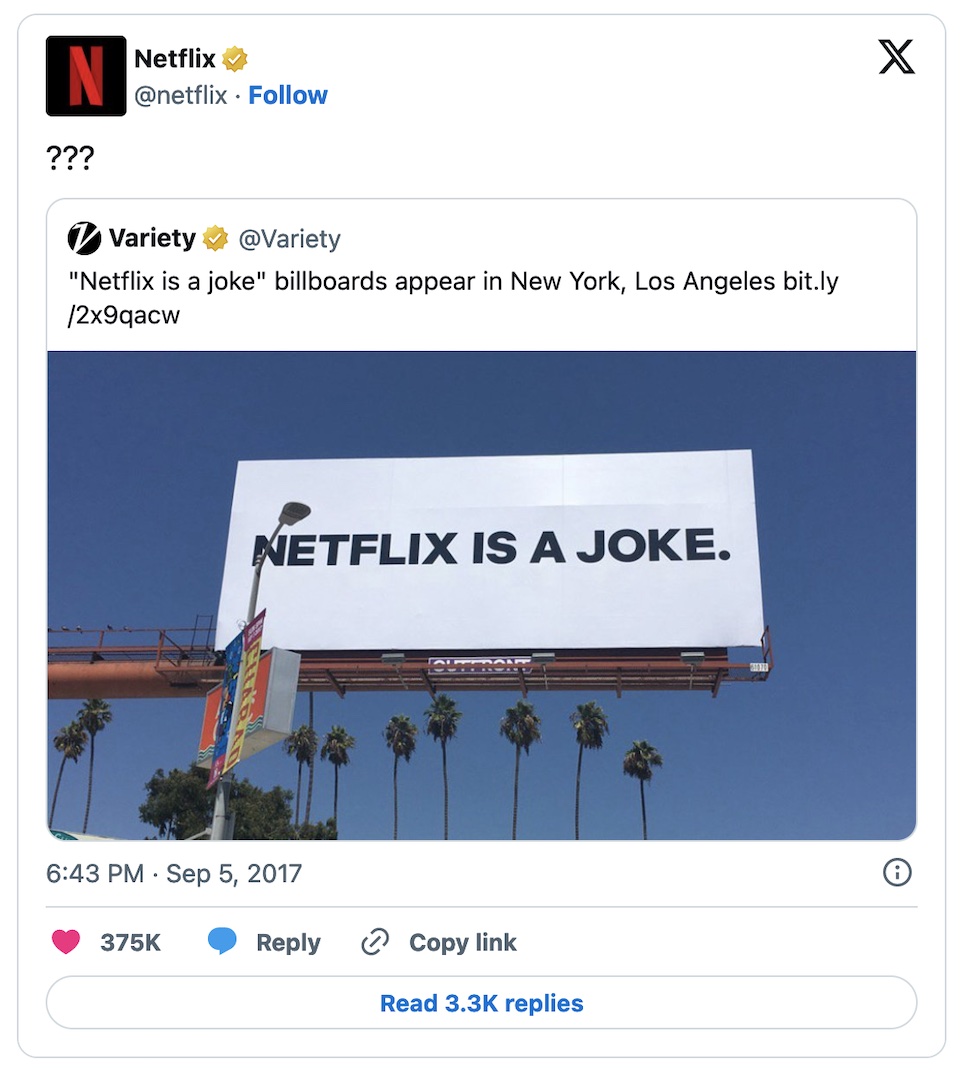Viewport: 960px width, 1070px height.
Task: Click the chain link copy icon
Action: (374, 942)
